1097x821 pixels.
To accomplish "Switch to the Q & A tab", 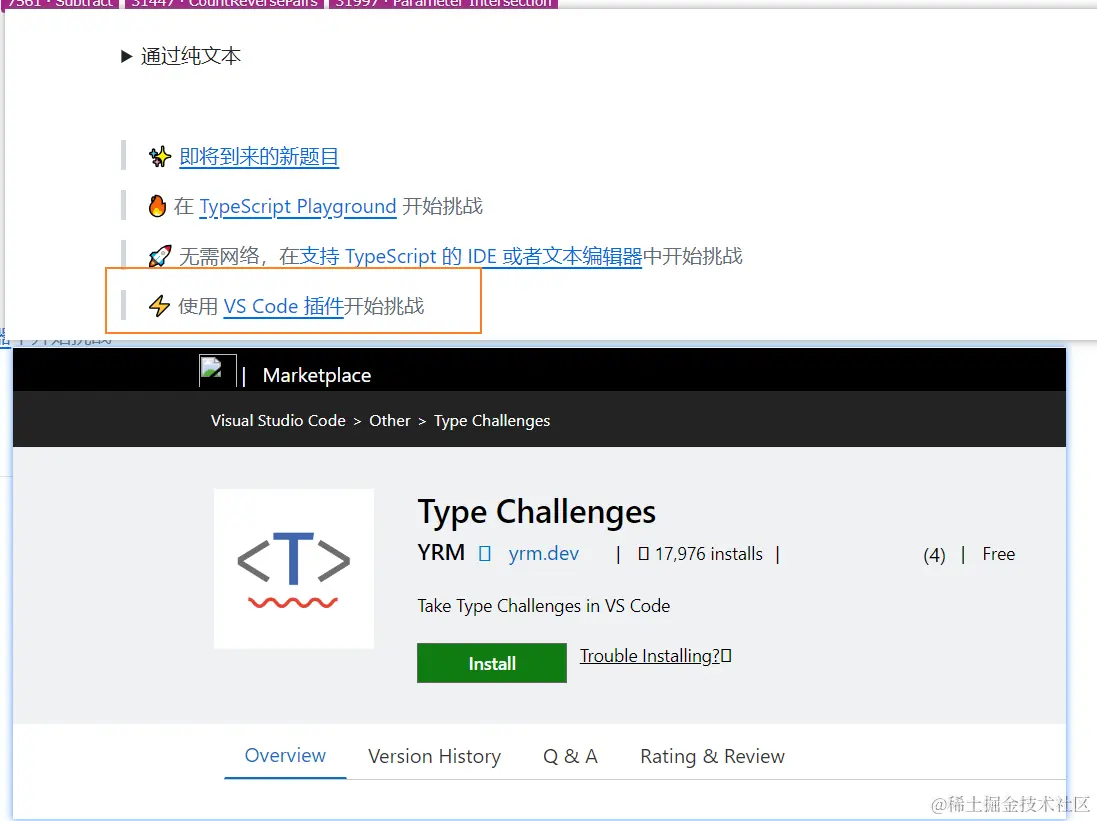I will coord(570,757).
